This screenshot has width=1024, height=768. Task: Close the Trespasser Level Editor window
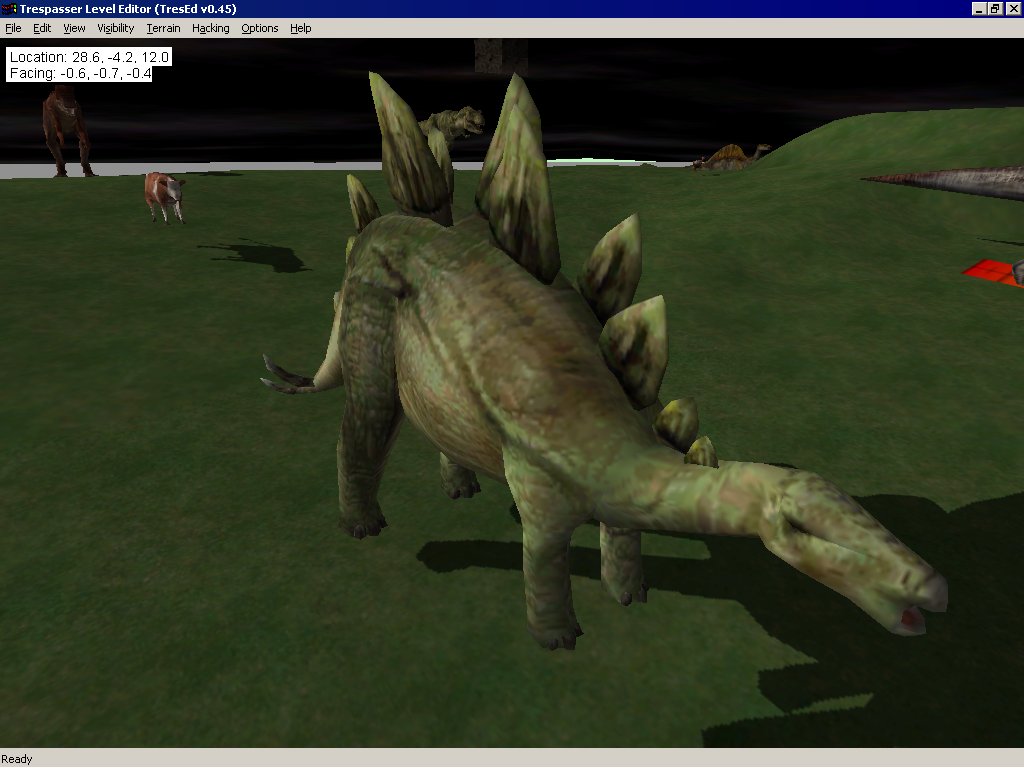[x=1013, y=8]
